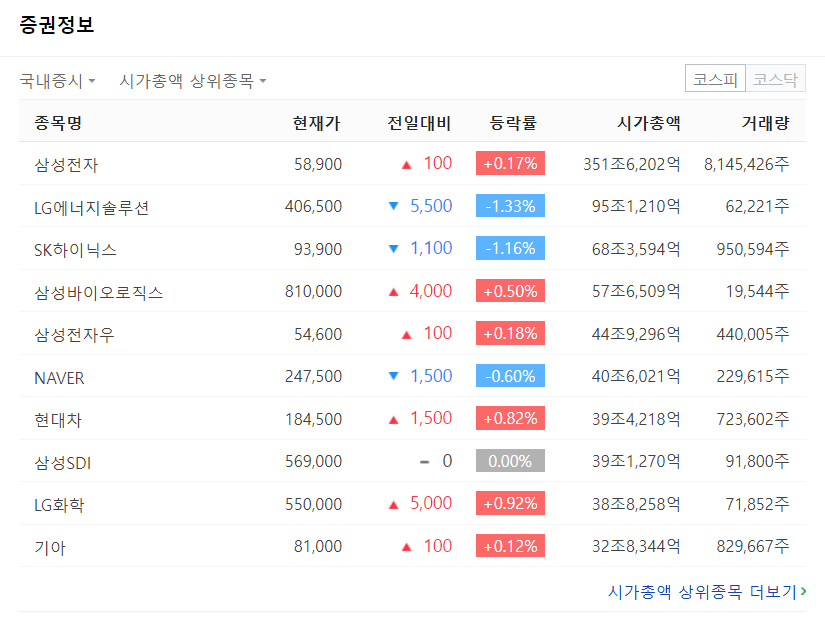Open the LG에너지솔루션 stock link
The height and width of the screenshot is (617, 825).
pyautogui.click(x=92, y=207)
